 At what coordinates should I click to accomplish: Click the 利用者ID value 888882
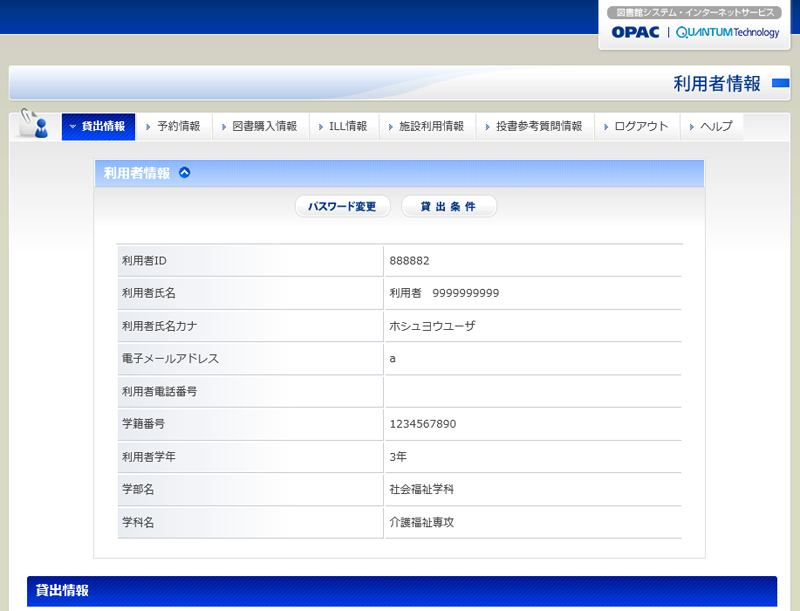click(409, 261)
